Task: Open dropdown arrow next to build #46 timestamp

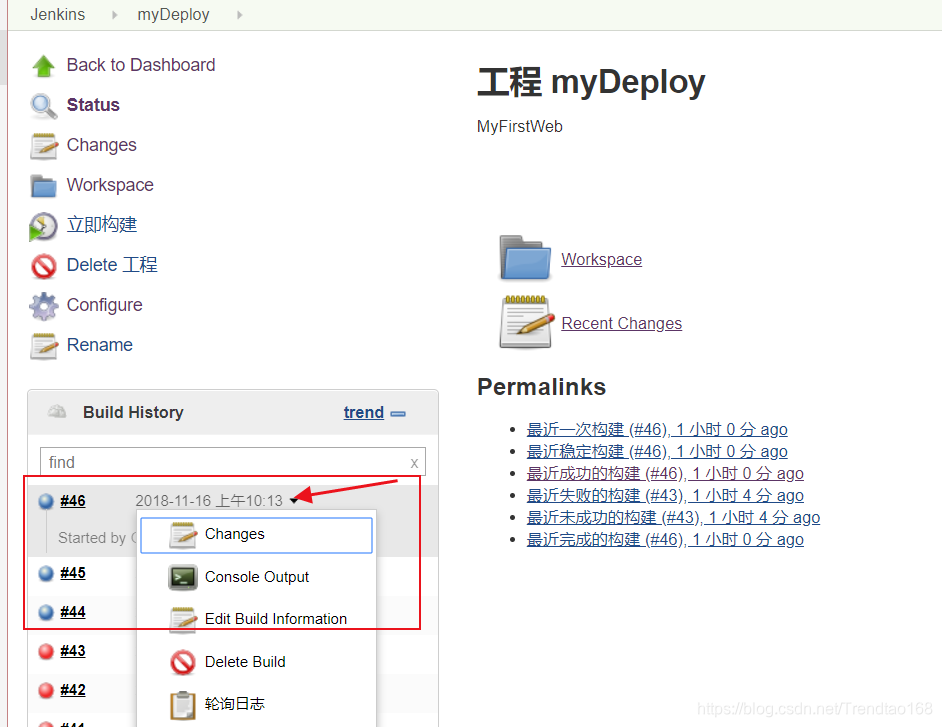Action: tap(294, 500)
